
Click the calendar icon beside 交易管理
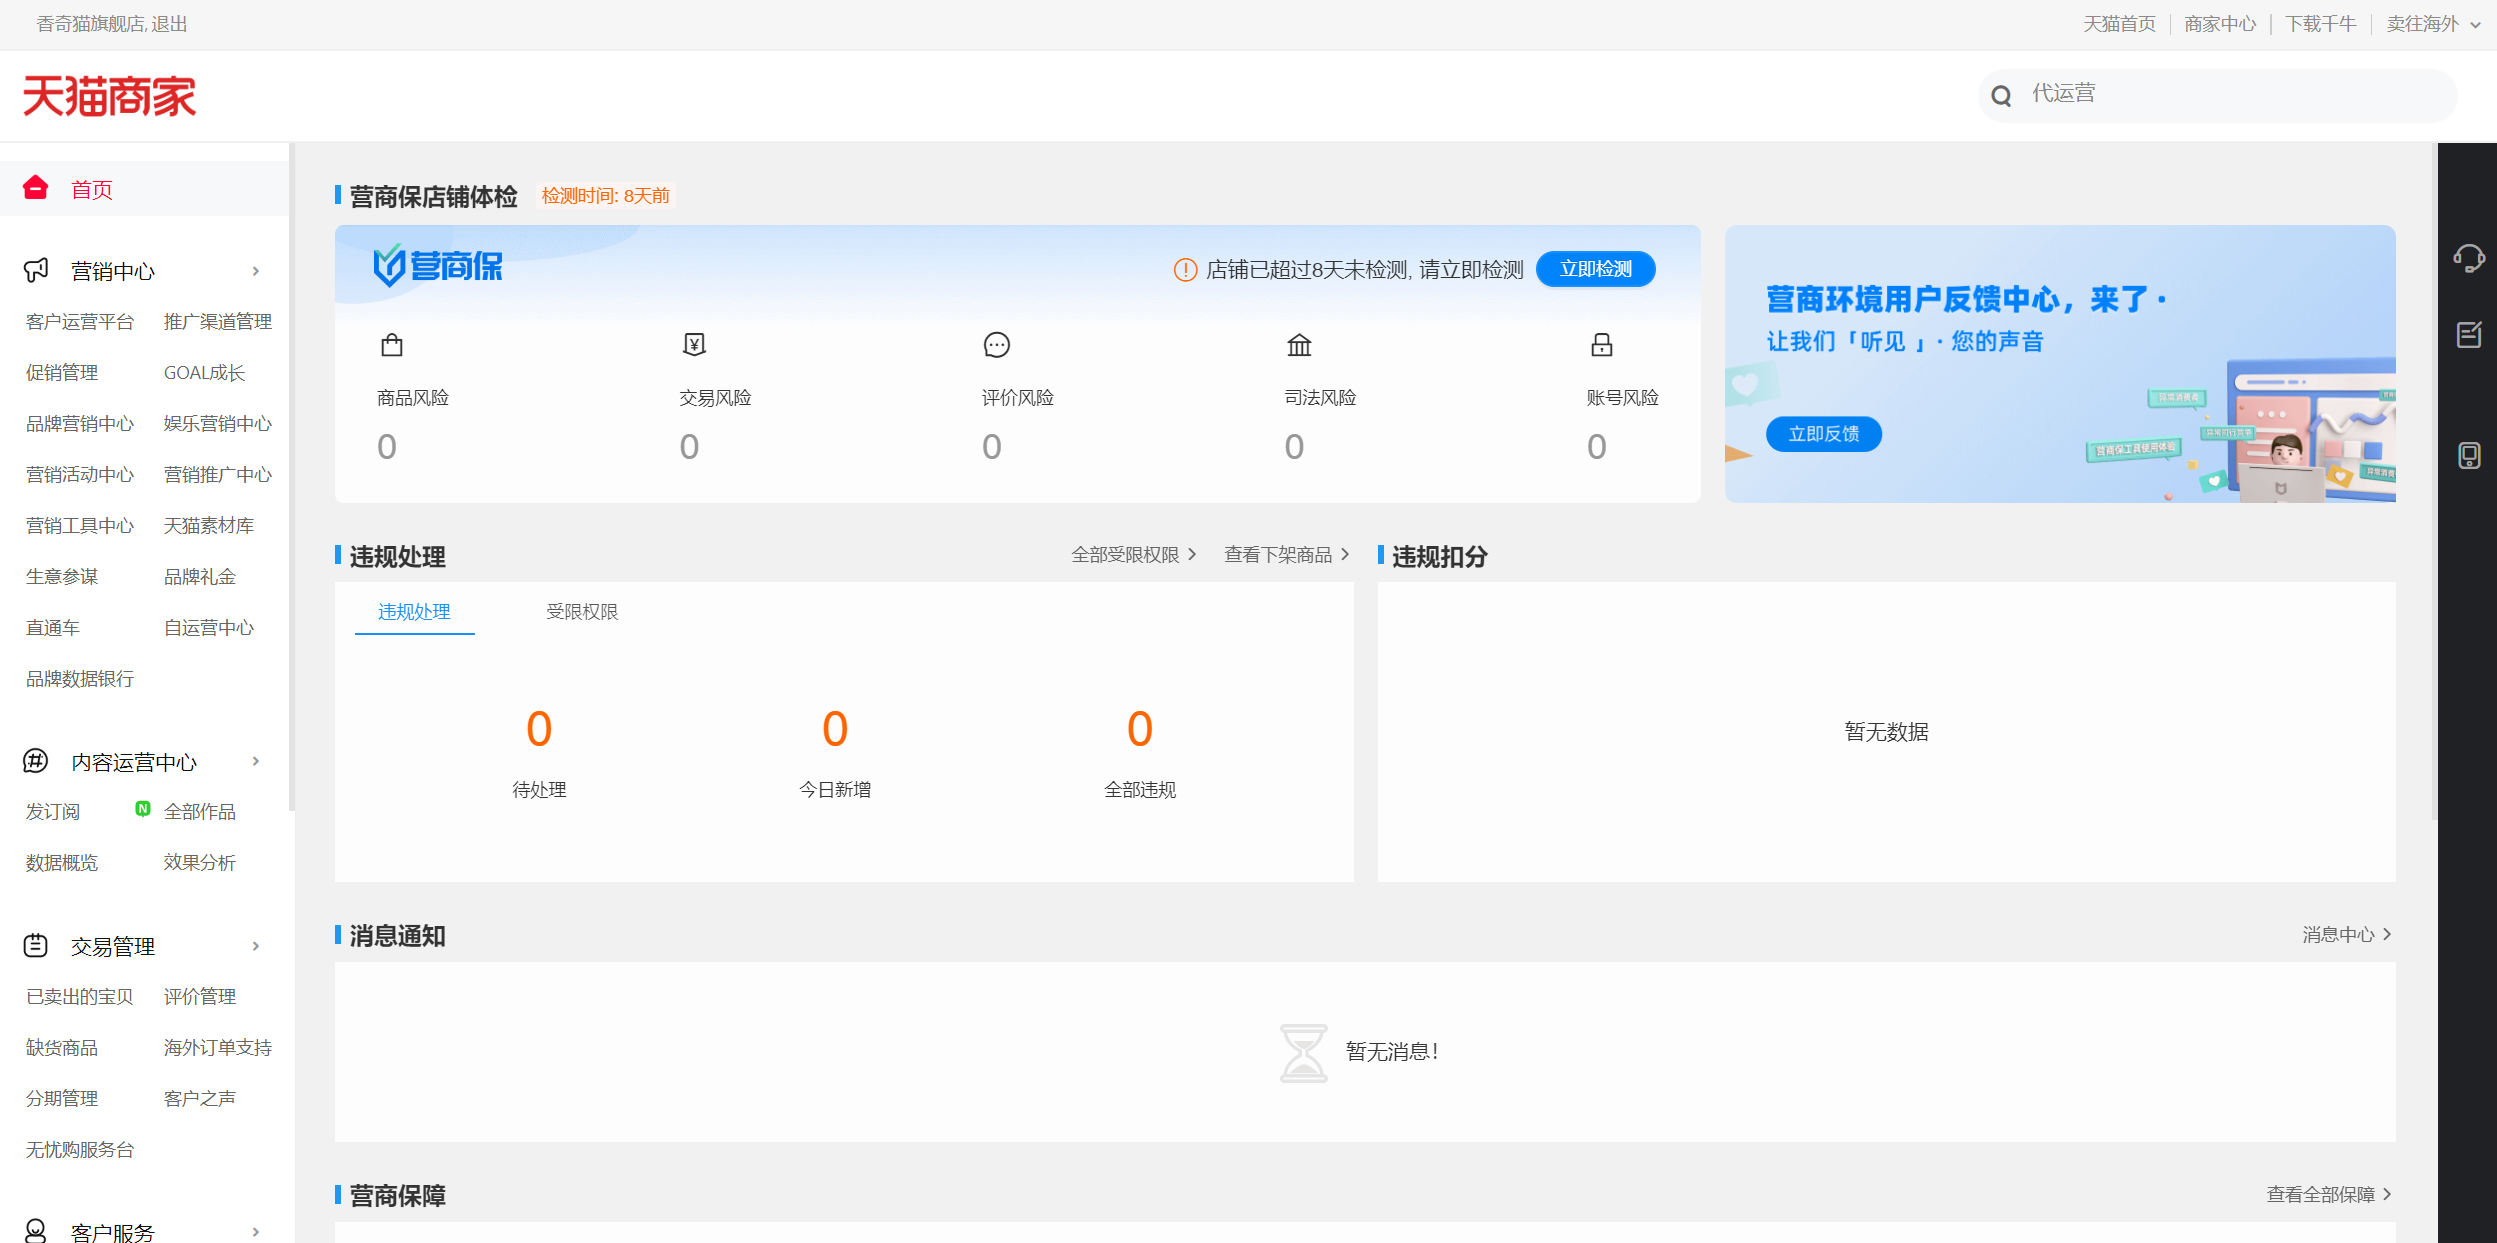pyautogui.click(x=36, y=945)
